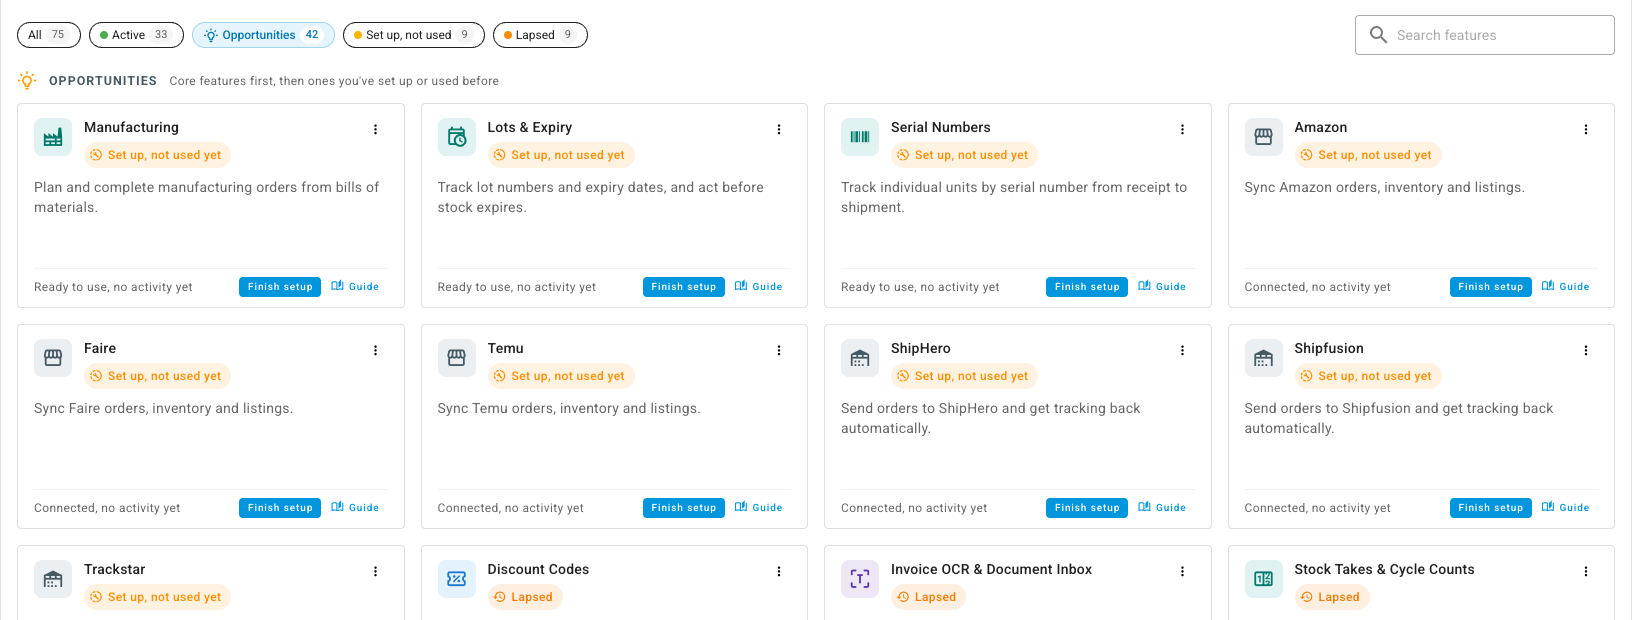Click the Shipfusion warehouse icon
Screen dimensions: 1632x620
[x=1264, y=358]
